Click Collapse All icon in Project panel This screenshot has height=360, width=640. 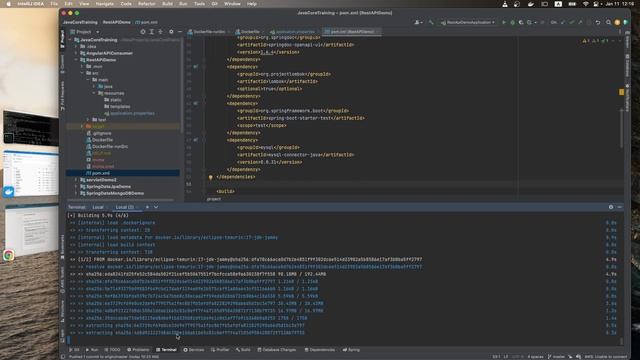click(160, 31)
